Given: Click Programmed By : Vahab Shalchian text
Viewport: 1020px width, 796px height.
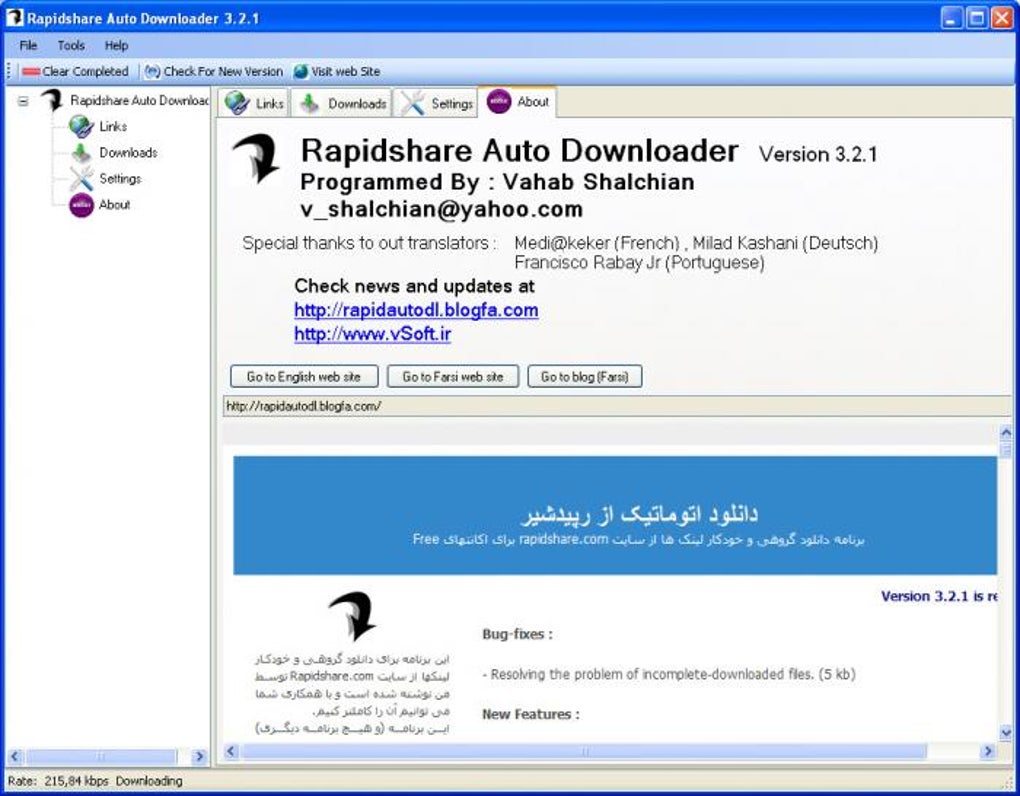Looking at the screenshot, I should tap(497, 182).
